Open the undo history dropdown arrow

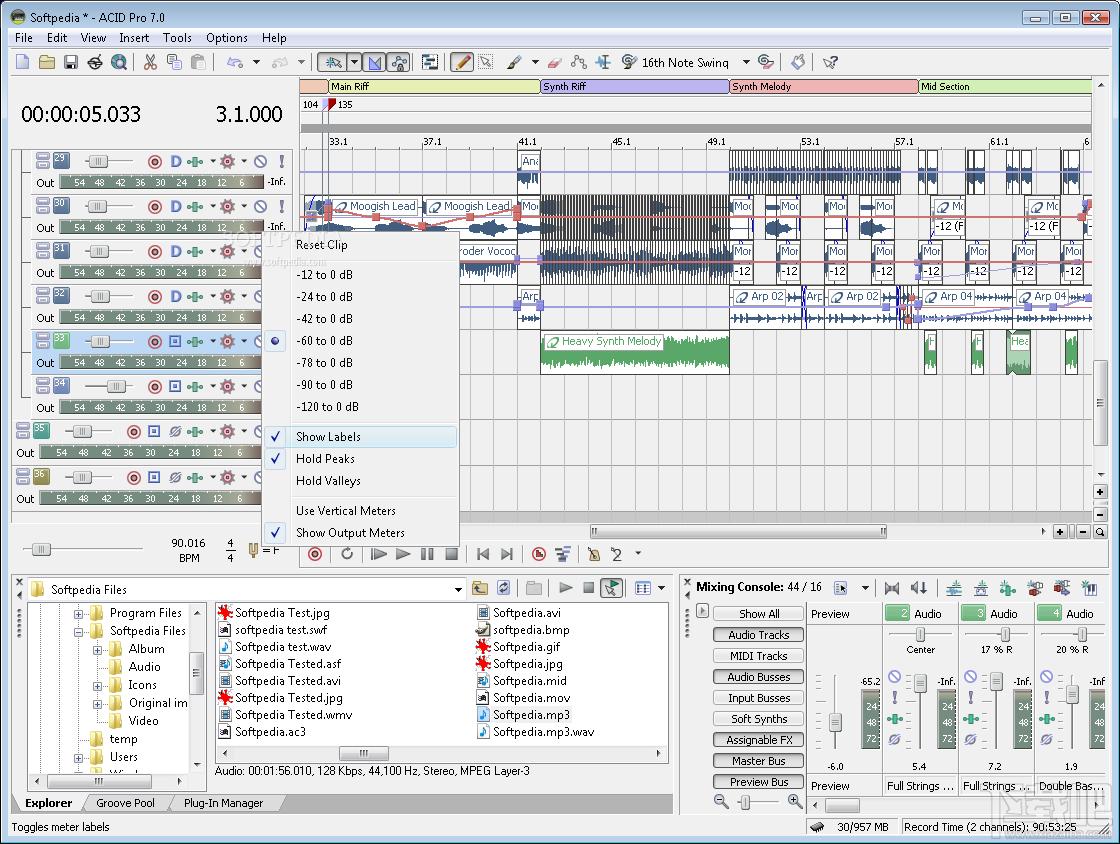tap(256, 62)
